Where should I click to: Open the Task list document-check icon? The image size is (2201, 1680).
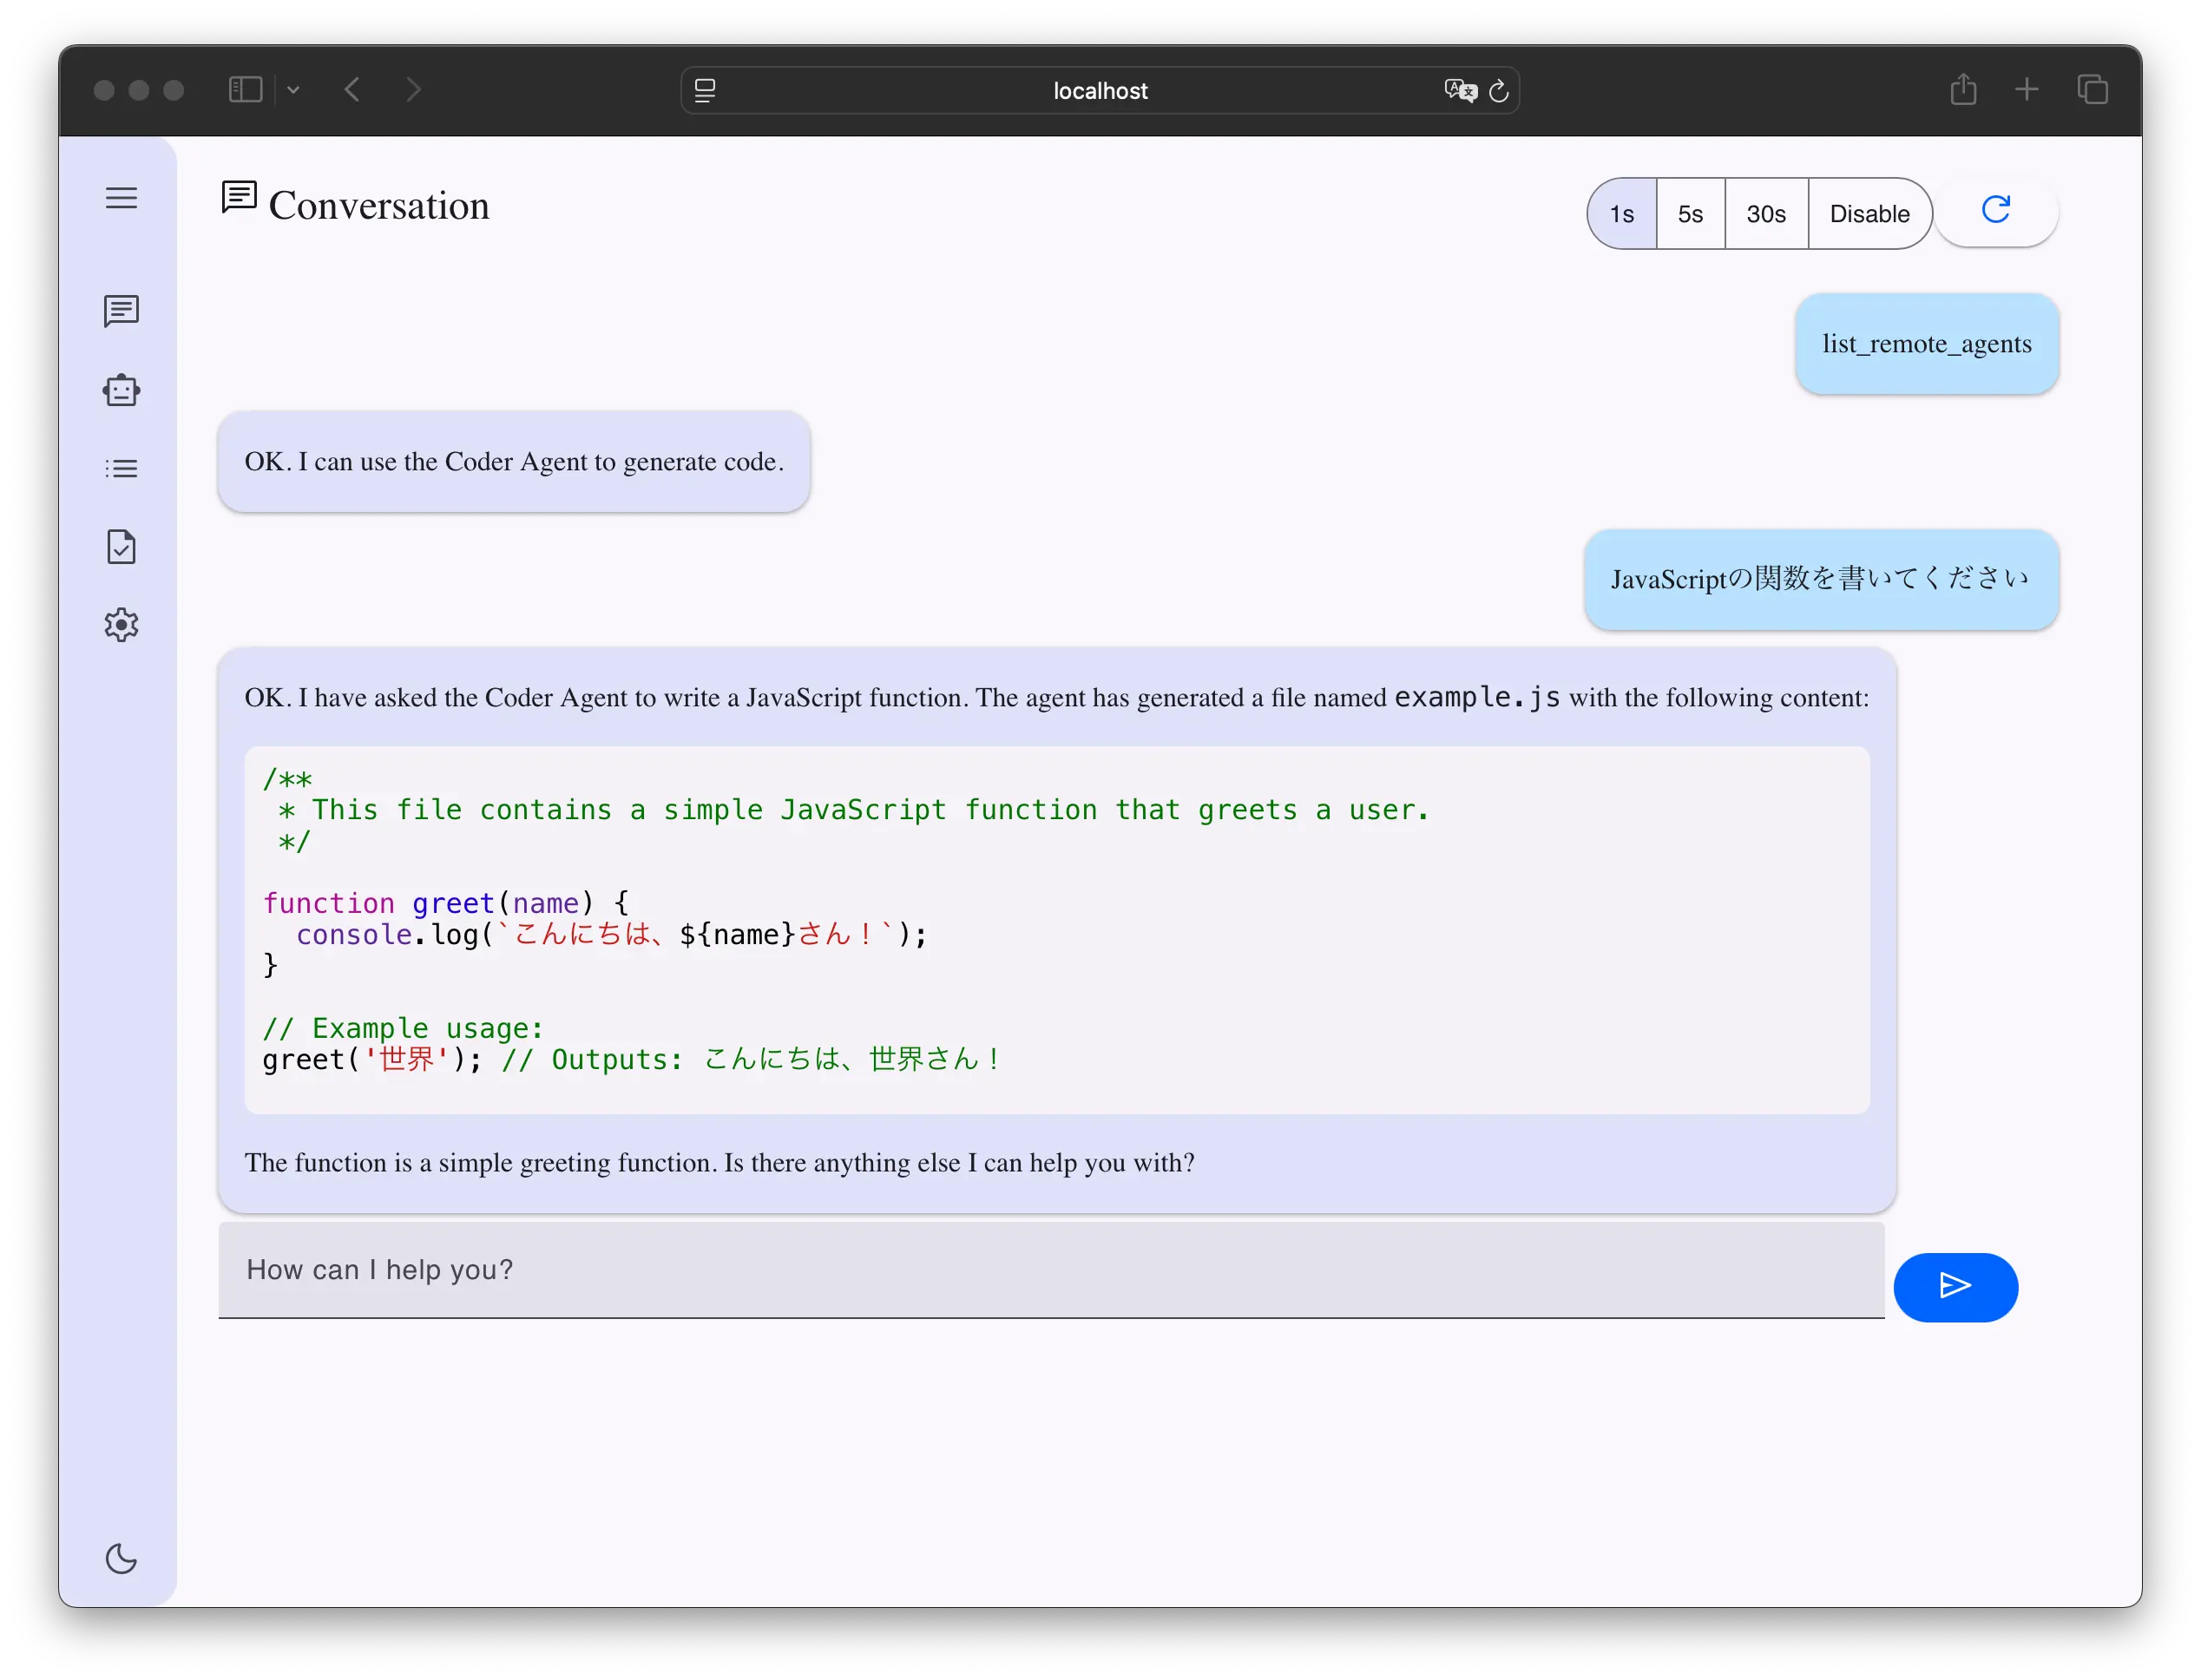(x=121, y=547)
